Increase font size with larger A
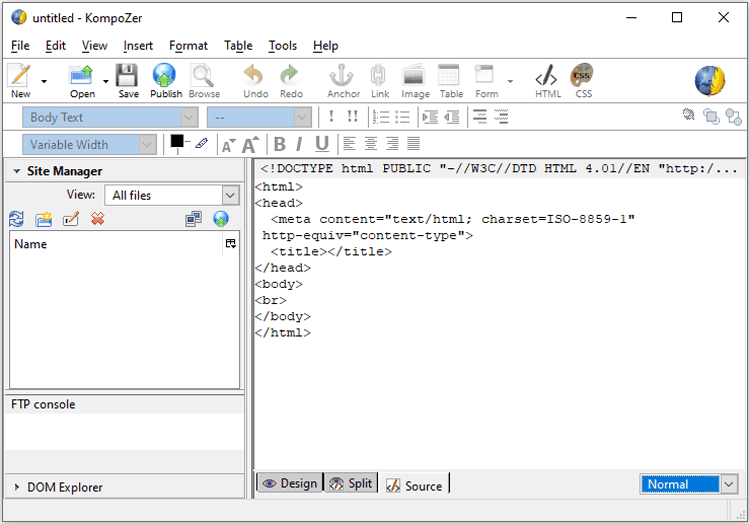The width and height of the screenshot is (750, 524). click(250, 144)
